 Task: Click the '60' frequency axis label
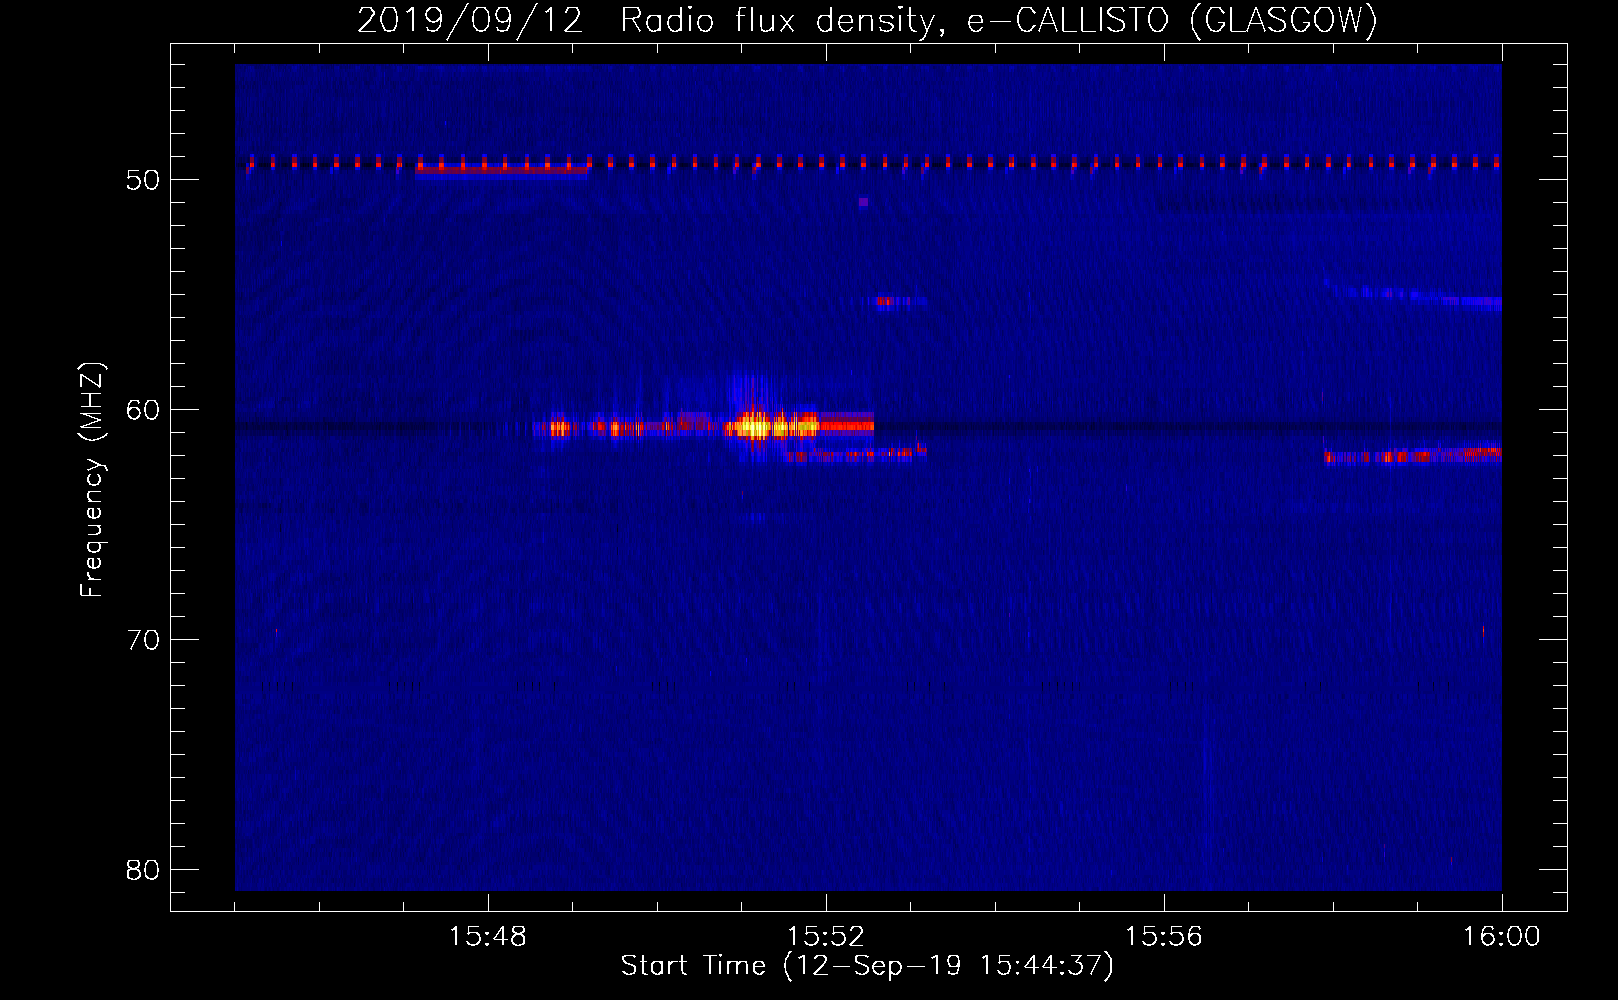click(143, 410)
